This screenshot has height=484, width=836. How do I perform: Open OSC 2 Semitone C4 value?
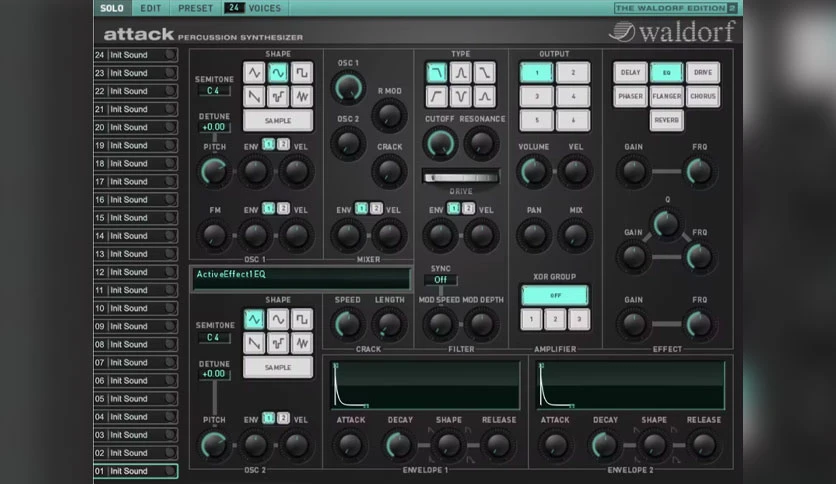(213, 337)
